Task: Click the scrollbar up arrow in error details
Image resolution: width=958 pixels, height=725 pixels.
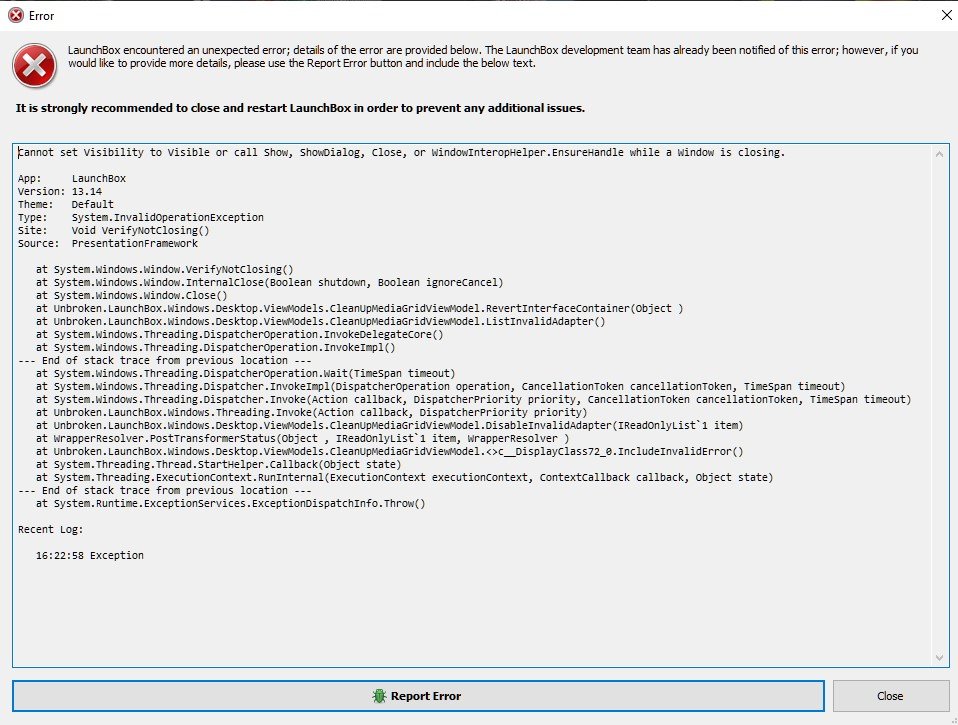Action: (x=939, y=154)
